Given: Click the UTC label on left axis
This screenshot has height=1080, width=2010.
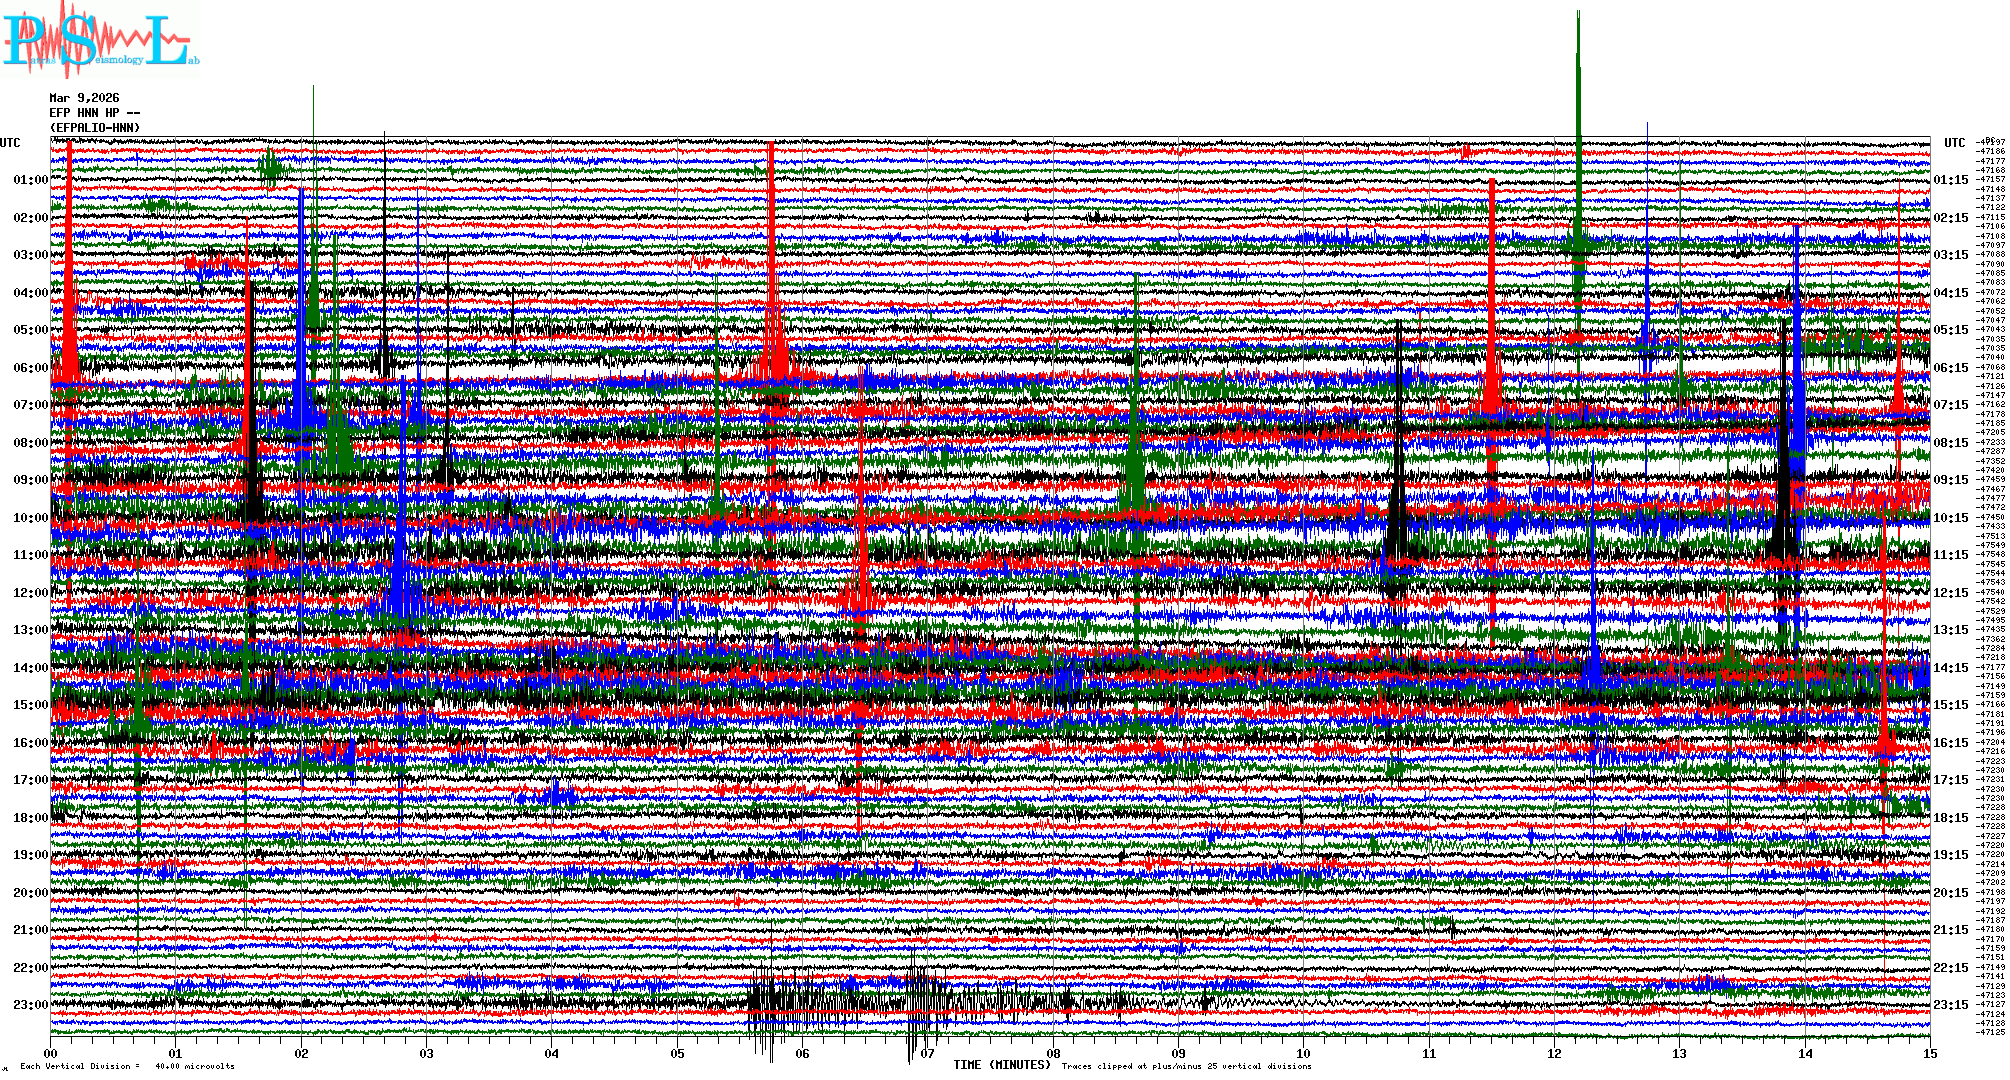Looking at the screenshot, I should coord(10,143).
